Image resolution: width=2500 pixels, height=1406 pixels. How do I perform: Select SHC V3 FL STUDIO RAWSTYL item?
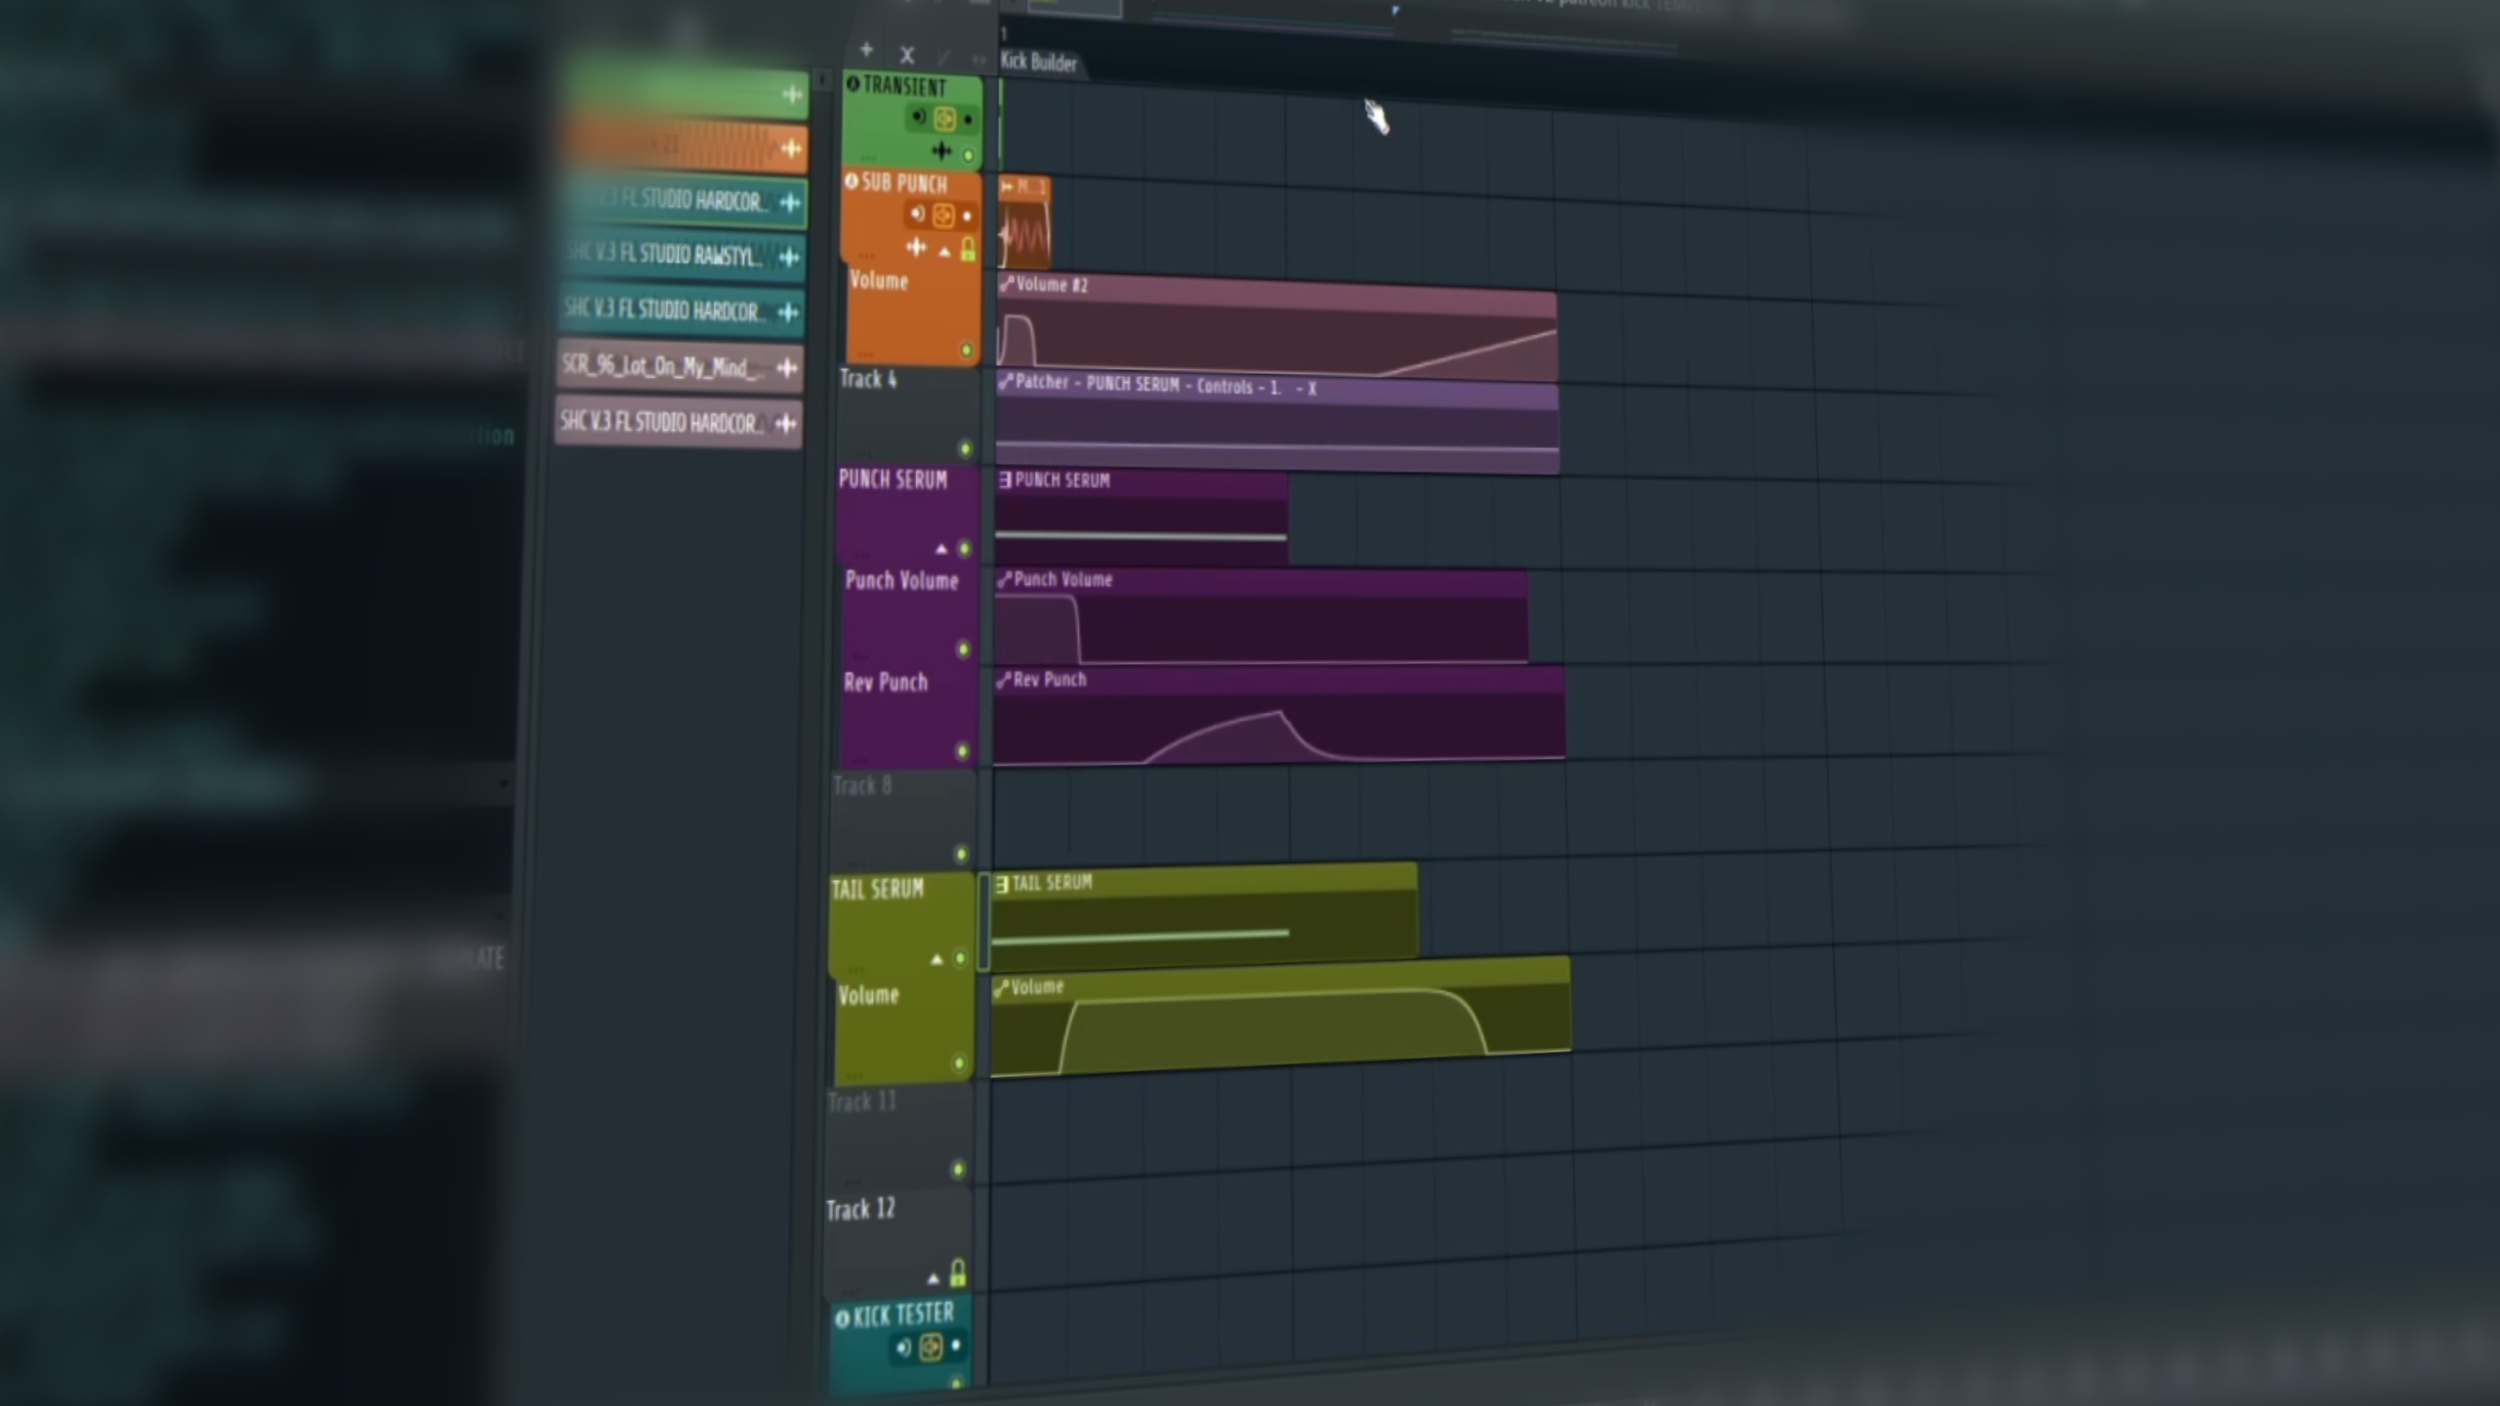click(x=665, y=255)
